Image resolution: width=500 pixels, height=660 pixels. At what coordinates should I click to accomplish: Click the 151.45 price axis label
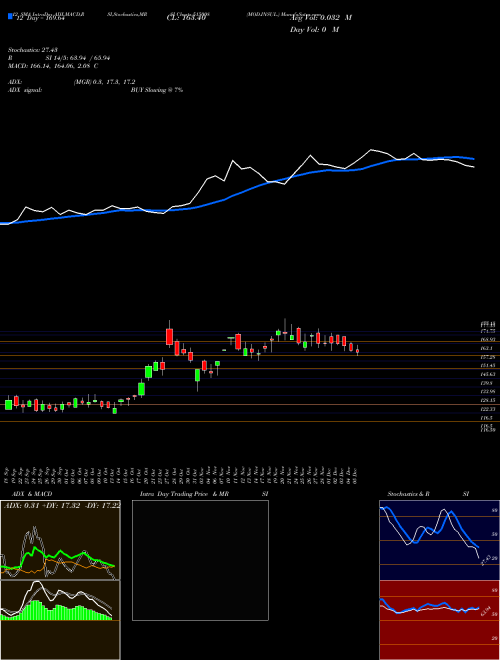tap(489, 365)
